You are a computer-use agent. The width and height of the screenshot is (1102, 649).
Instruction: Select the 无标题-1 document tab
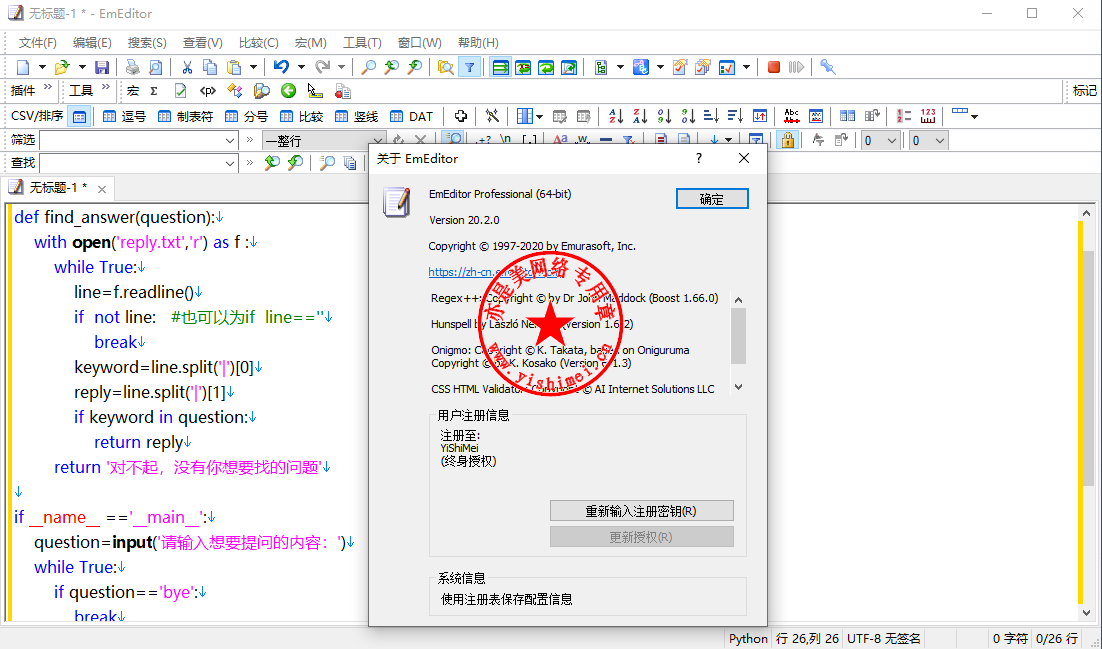click(x=58, y=188)
